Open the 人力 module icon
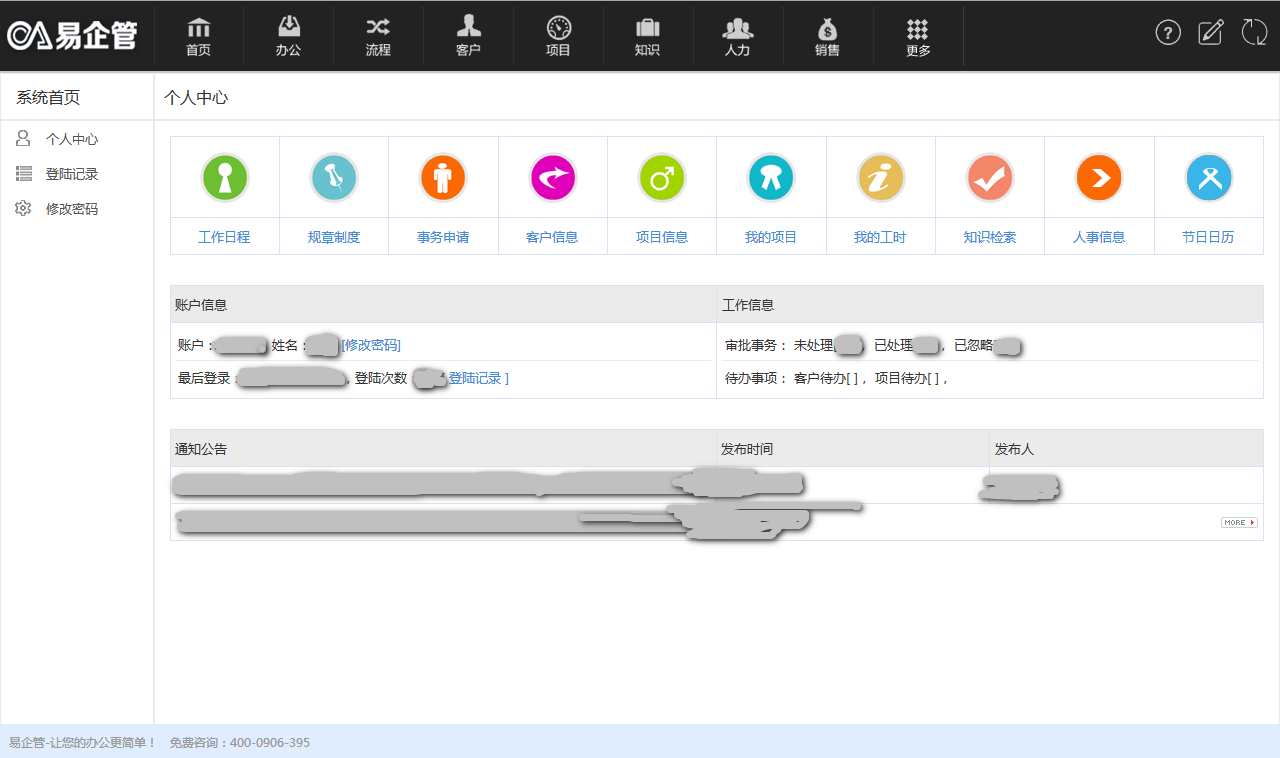1280x758 pixels. point(738,35)
